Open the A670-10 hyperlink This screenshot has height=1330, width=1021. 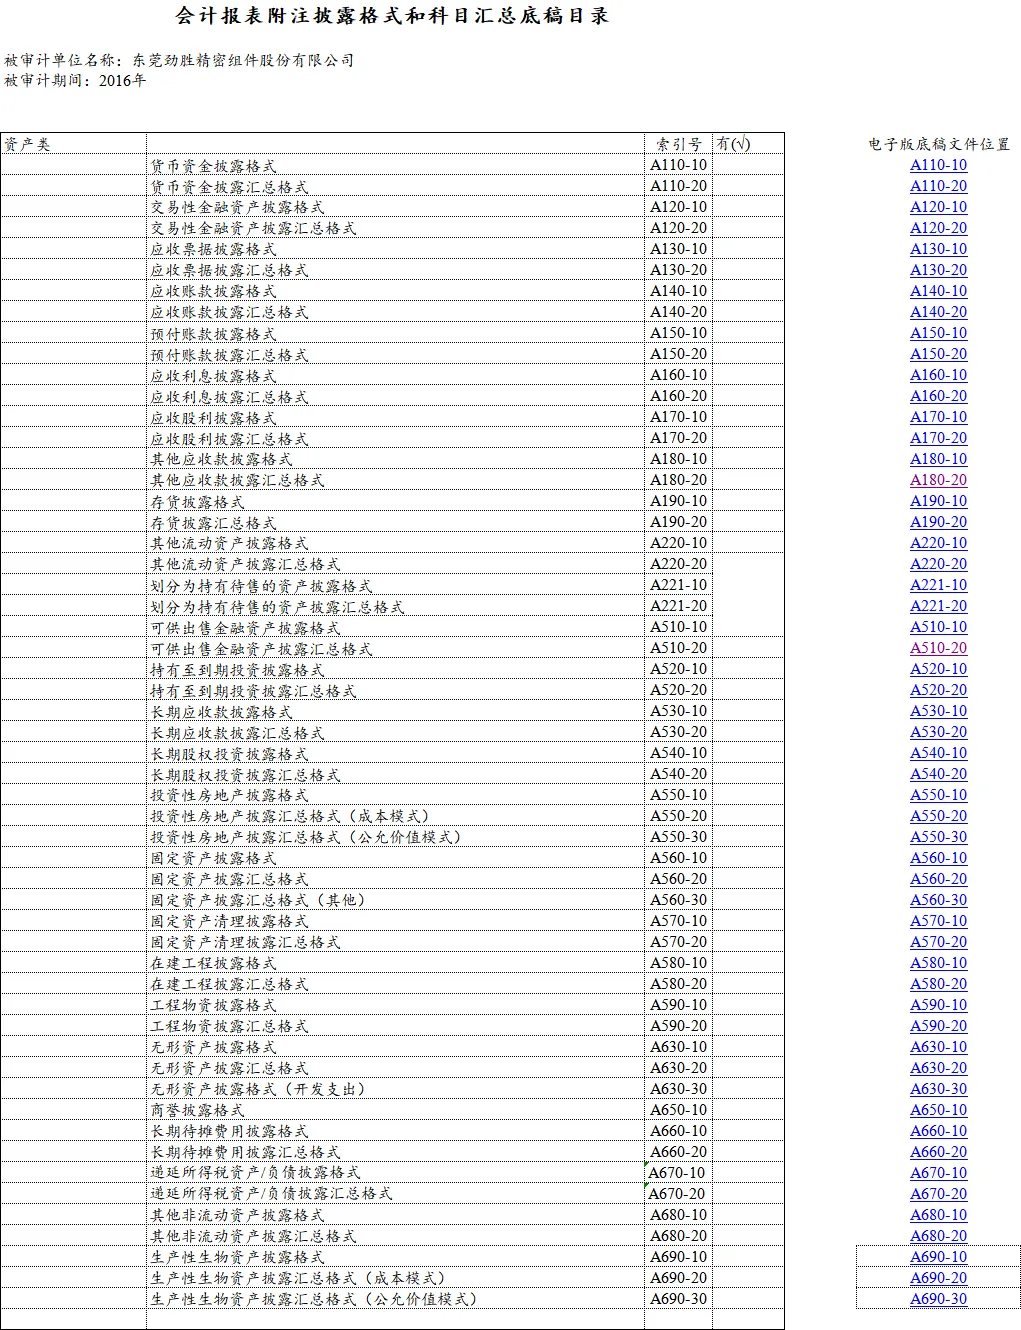point(938,1173)
